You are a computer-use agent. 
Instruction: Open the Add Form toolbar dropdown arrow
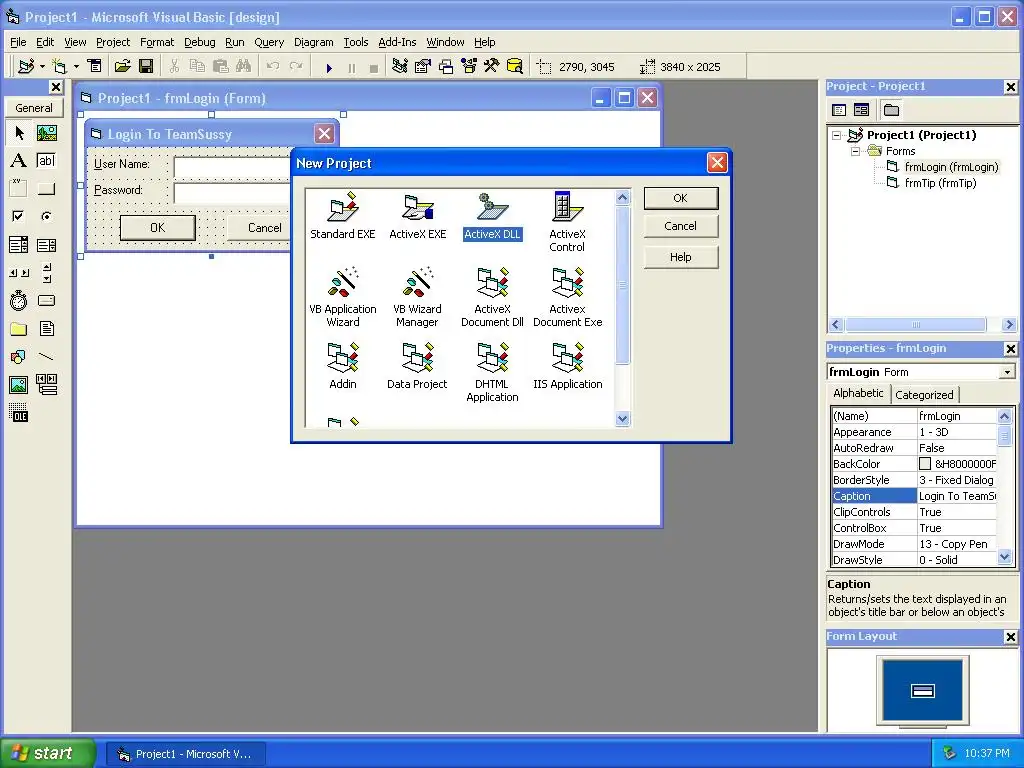(x=76, y=67)
